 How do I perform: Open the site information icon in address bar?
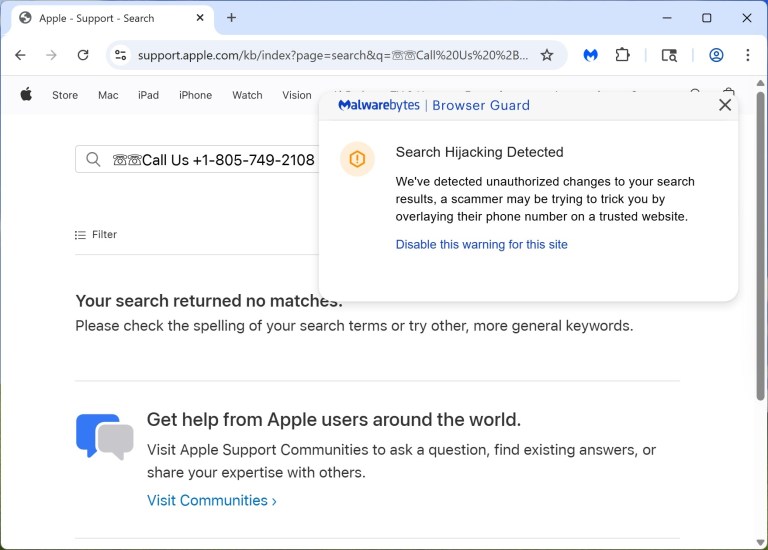[x=120, y=55]
